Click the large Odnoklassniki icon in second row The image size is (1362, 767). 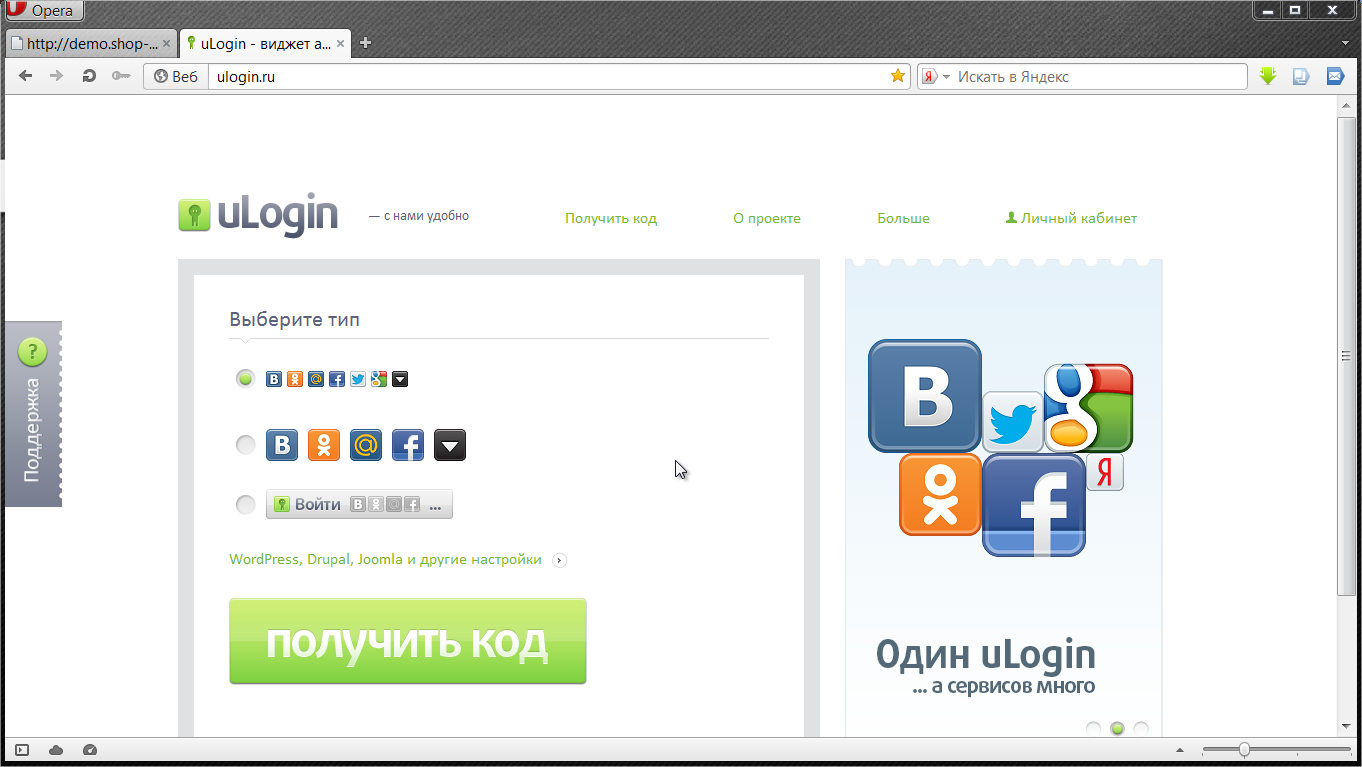pyautogui.click(x=324, y=445)
